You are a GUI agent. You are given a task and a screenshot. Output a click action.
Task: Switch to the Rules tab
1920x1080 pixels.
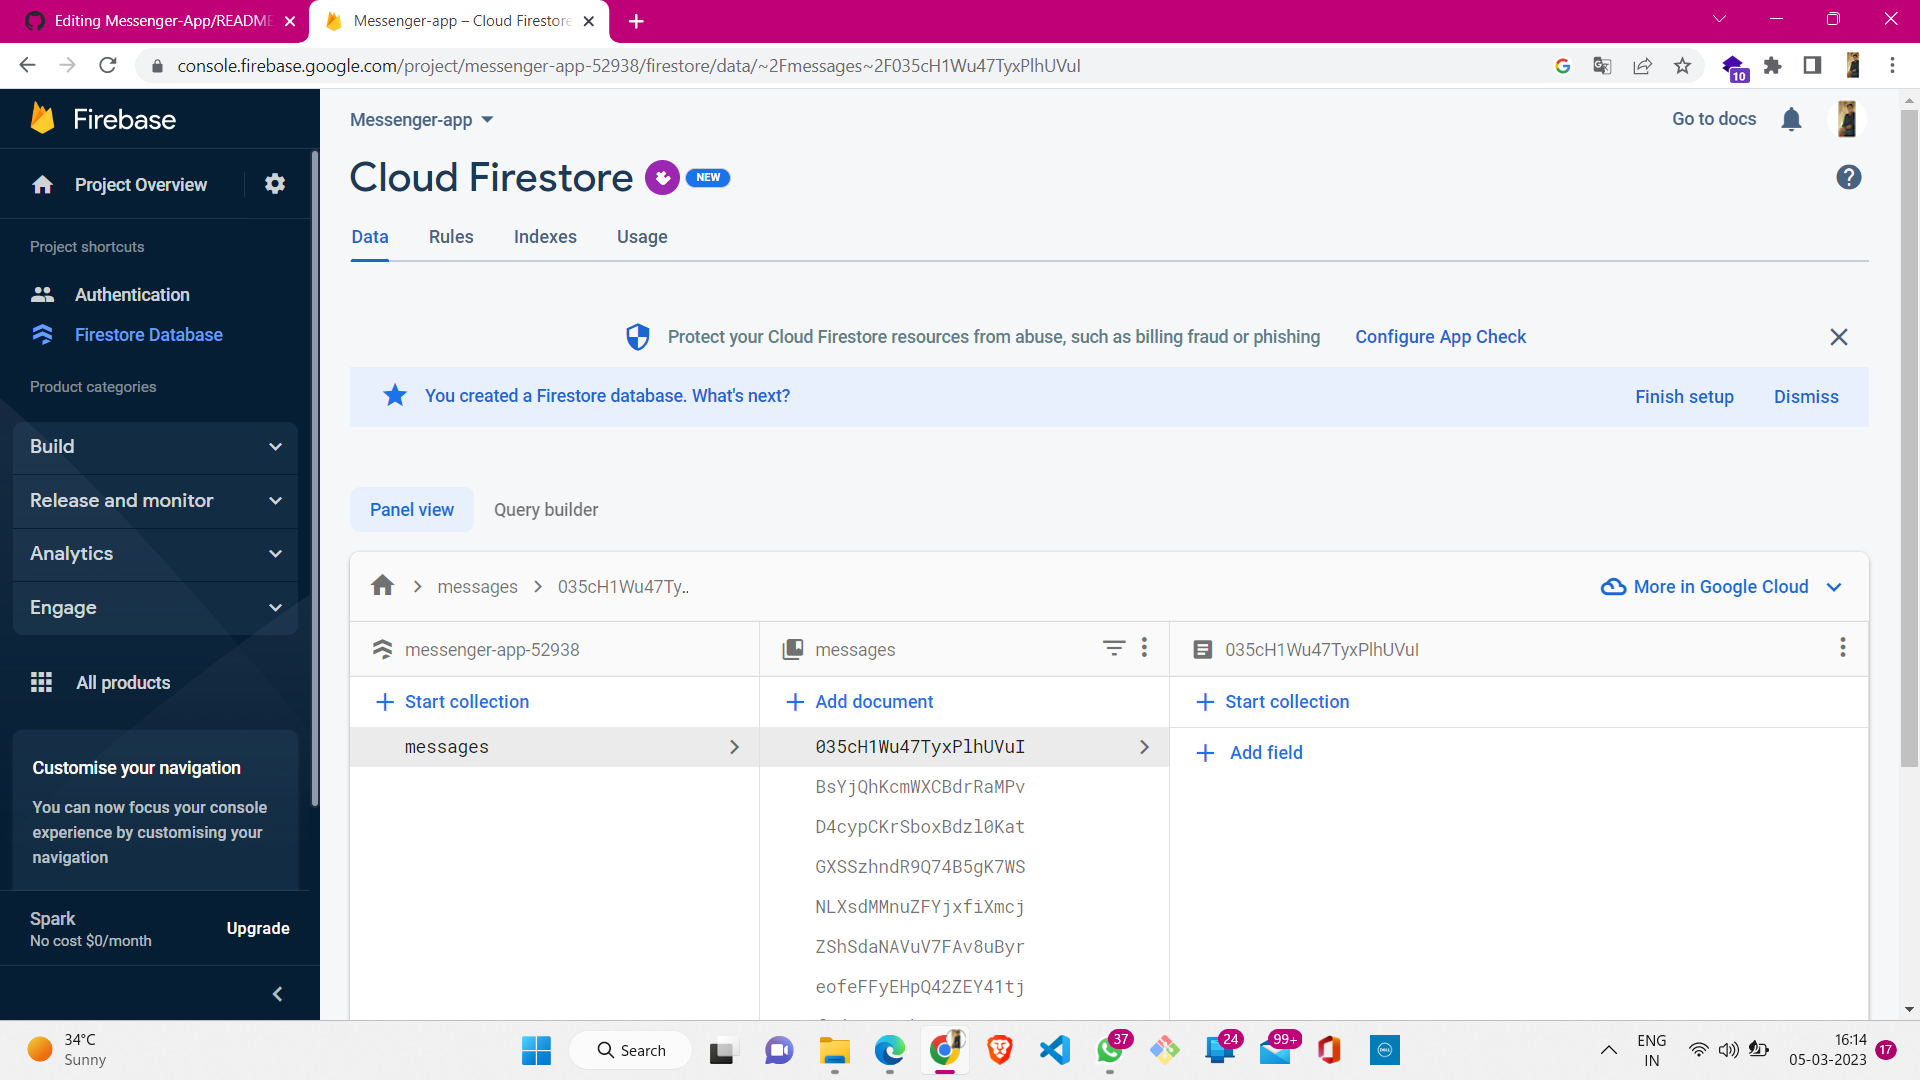pyautogui.click(x=451, y=237)
